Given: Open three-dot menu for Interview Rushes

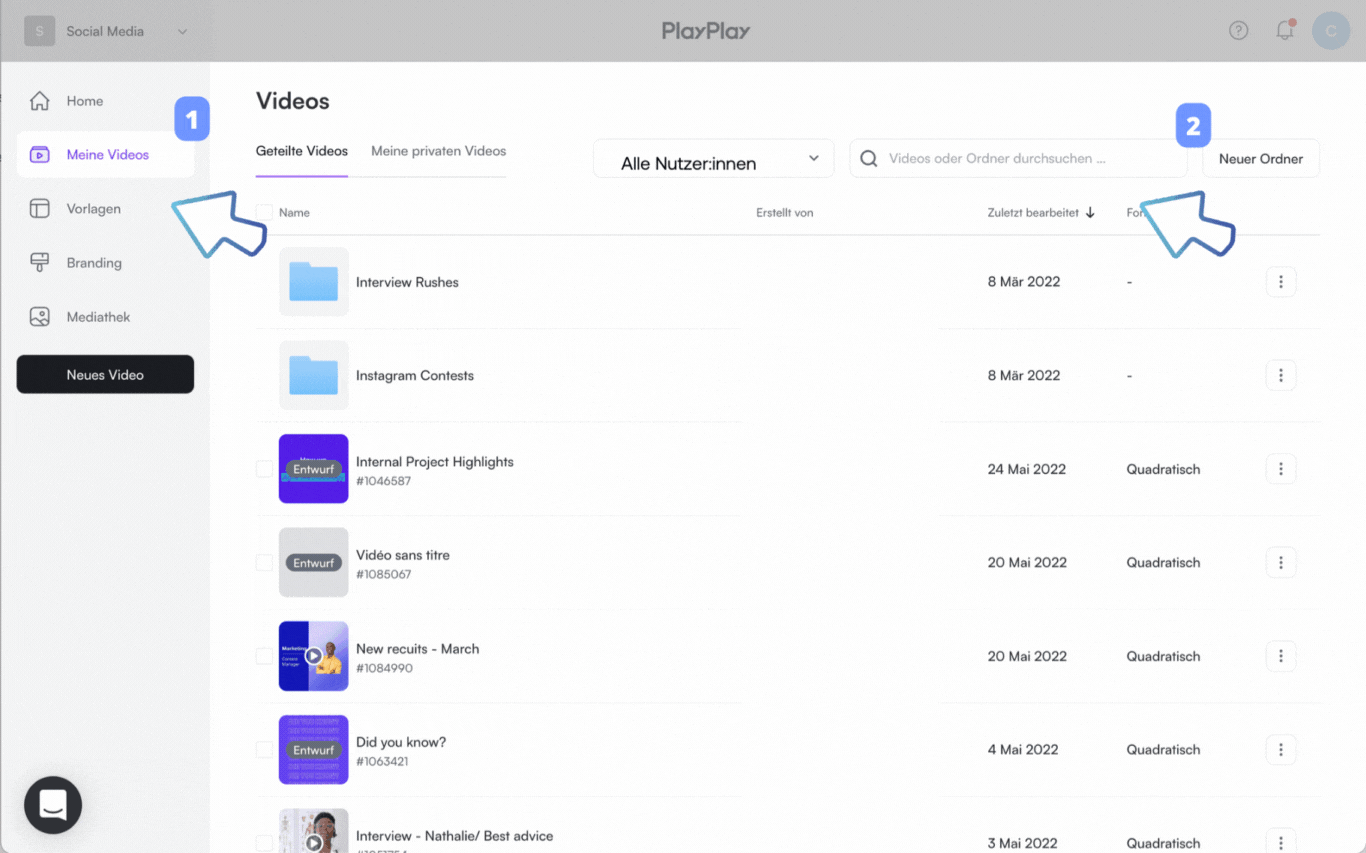Looking at the screenshot, I should click(x=1280, y=282).
